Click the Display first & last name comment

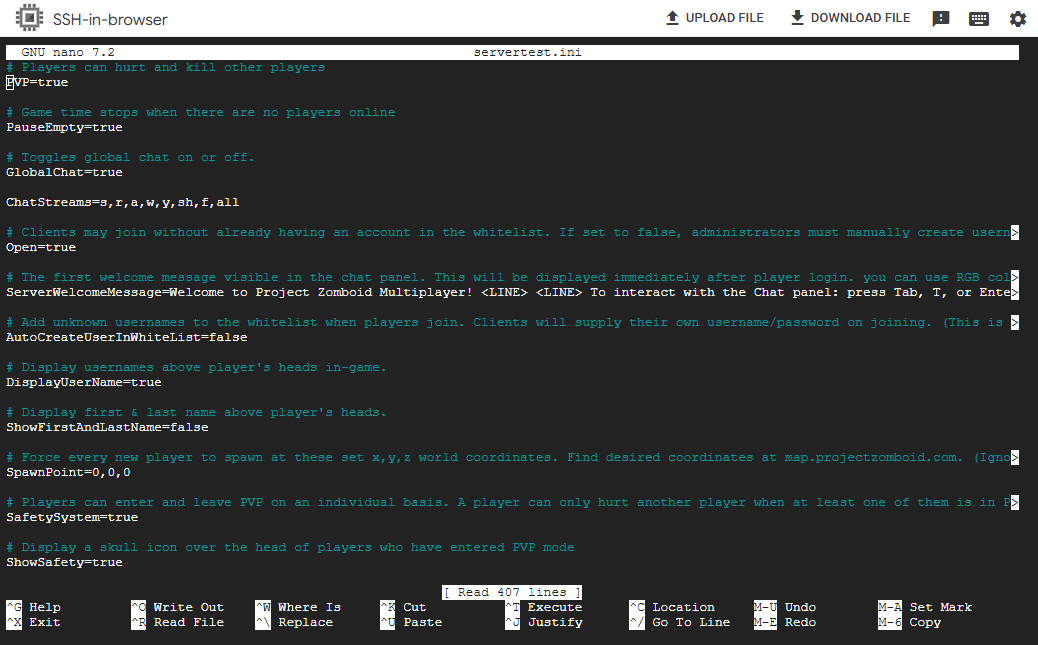pos(197,413)
